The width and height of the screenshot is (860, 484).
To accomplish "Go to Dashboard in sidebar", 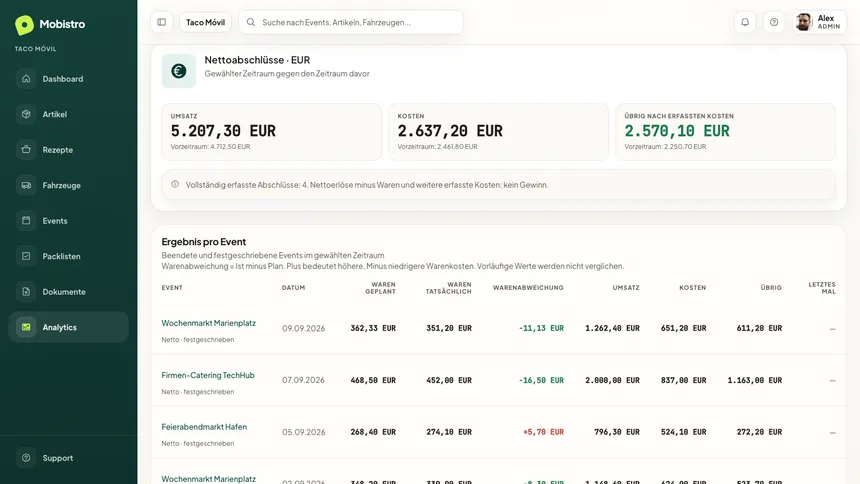I will (x=69, y=78).
